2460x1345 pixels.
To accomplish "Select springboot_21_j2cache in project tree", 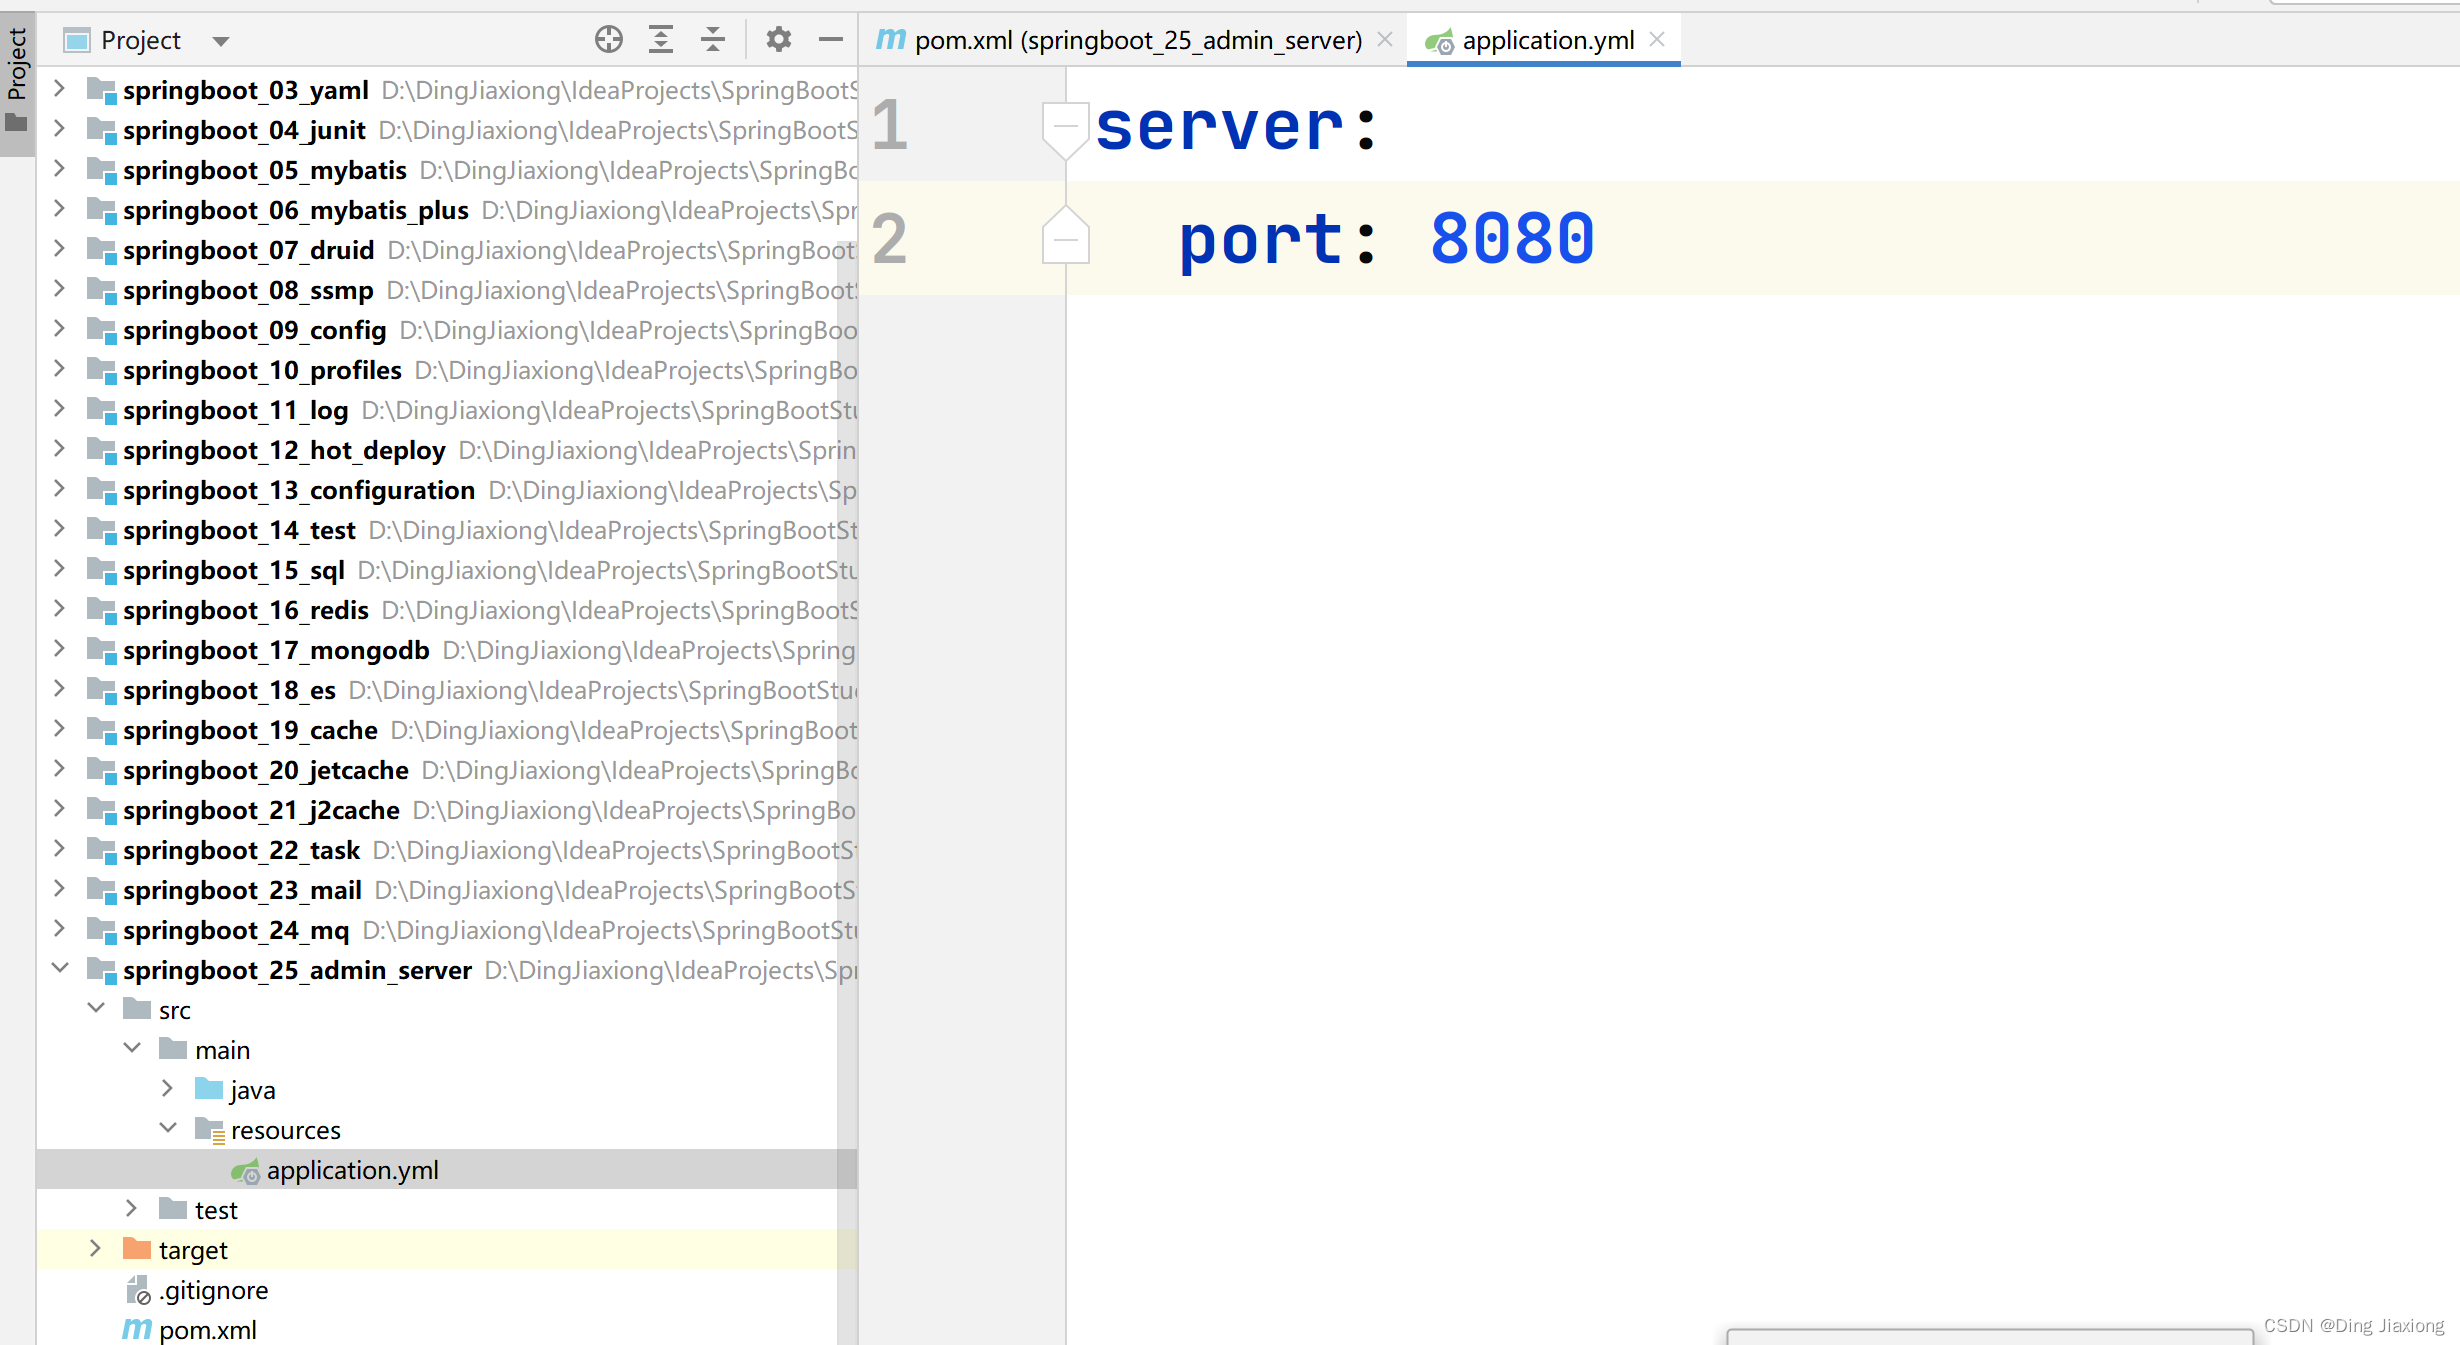I will coord(262,810).
